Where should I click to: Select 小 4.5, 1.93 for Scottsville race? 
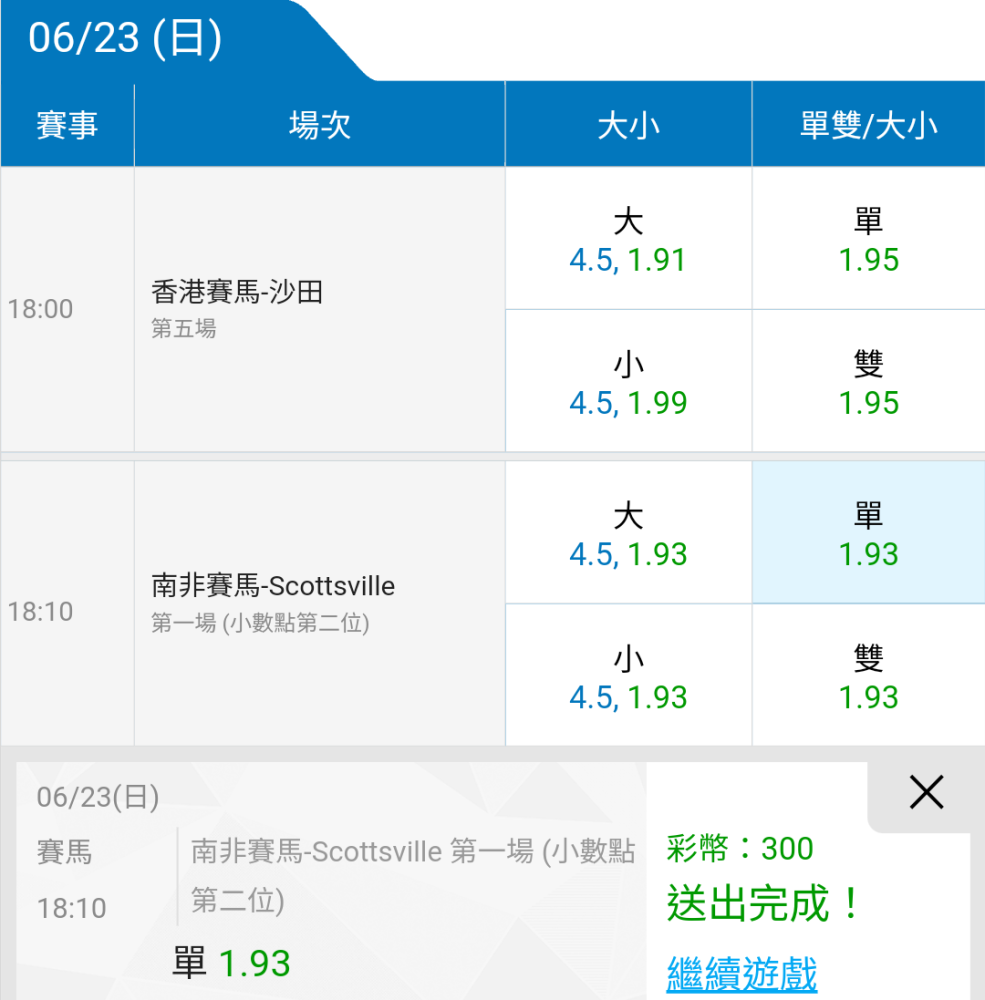tap(628, 677)
